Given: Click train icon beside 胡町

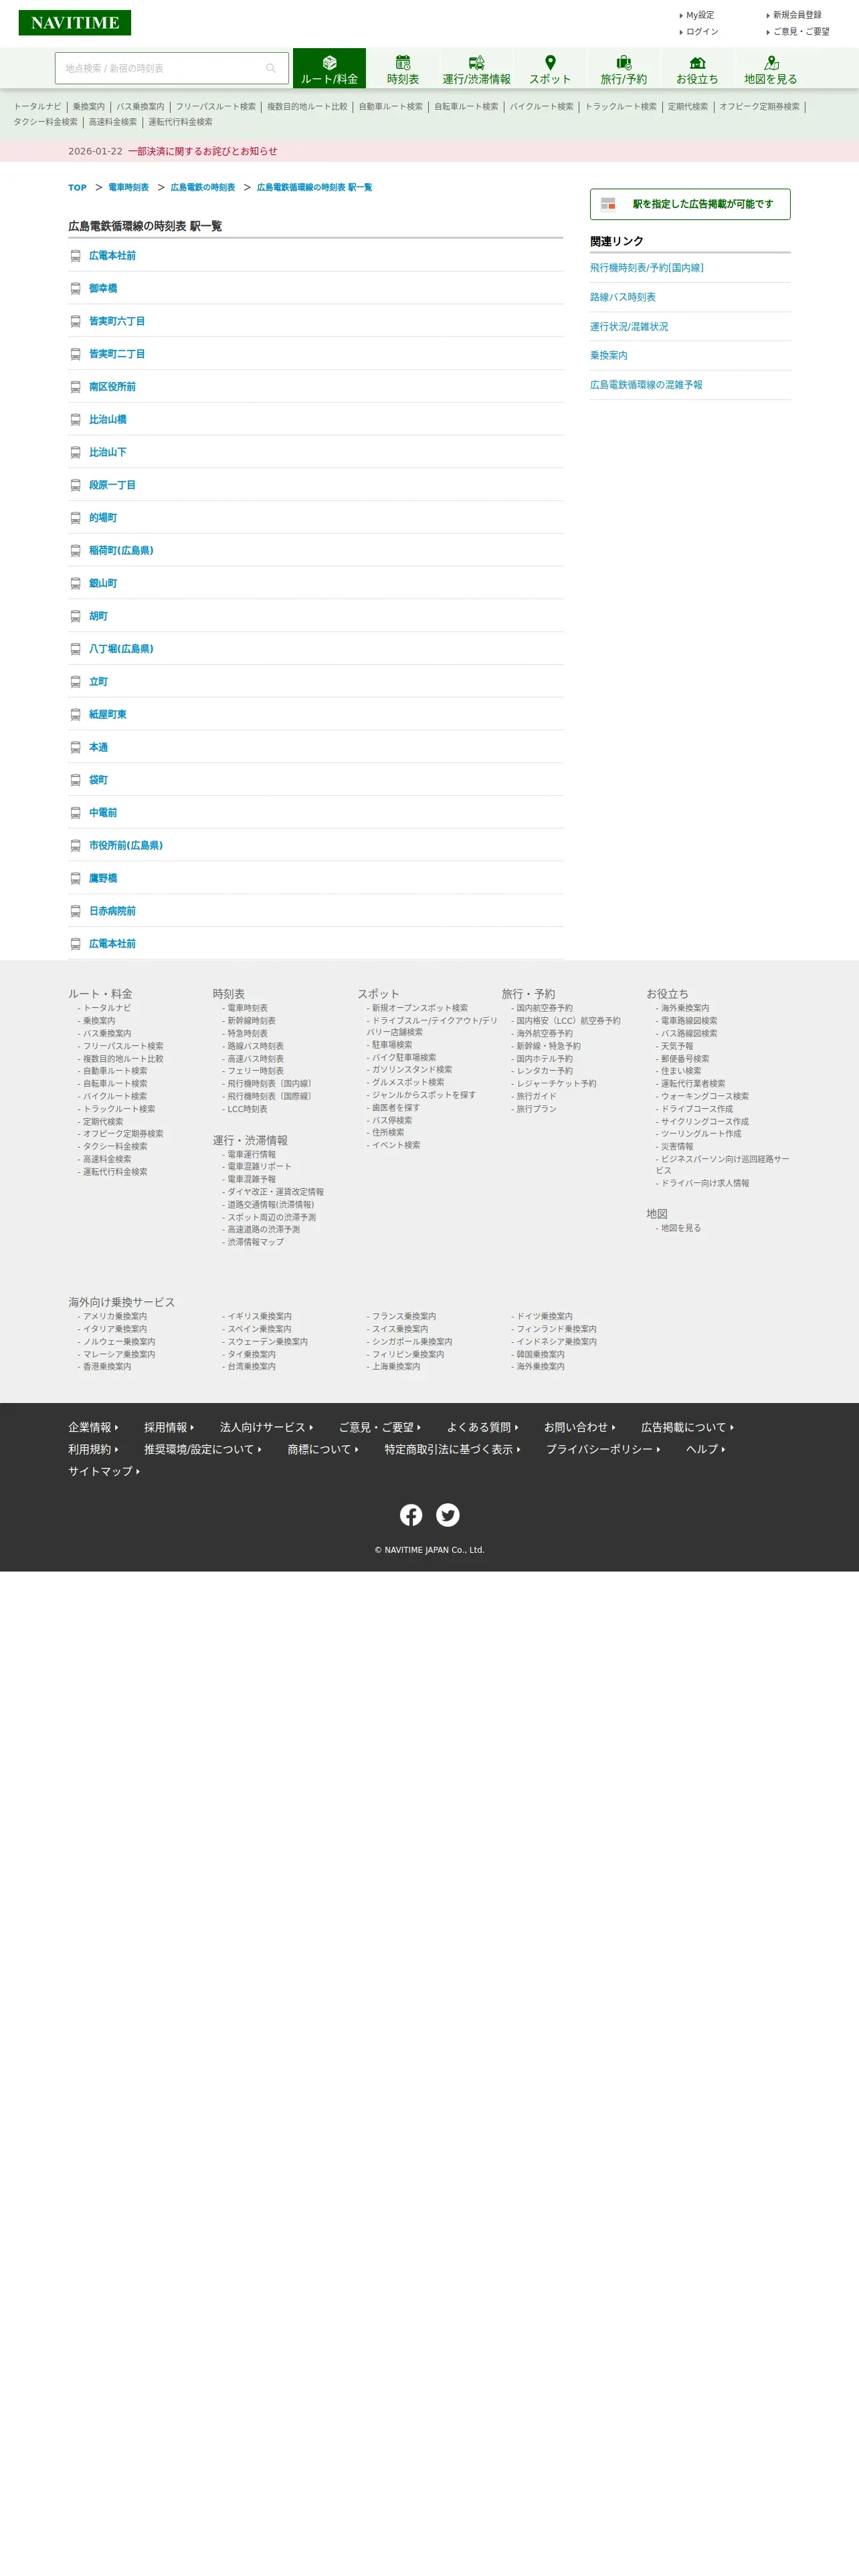Looking at the screenshot, I should pyautogui.click(x=75, y=616).
